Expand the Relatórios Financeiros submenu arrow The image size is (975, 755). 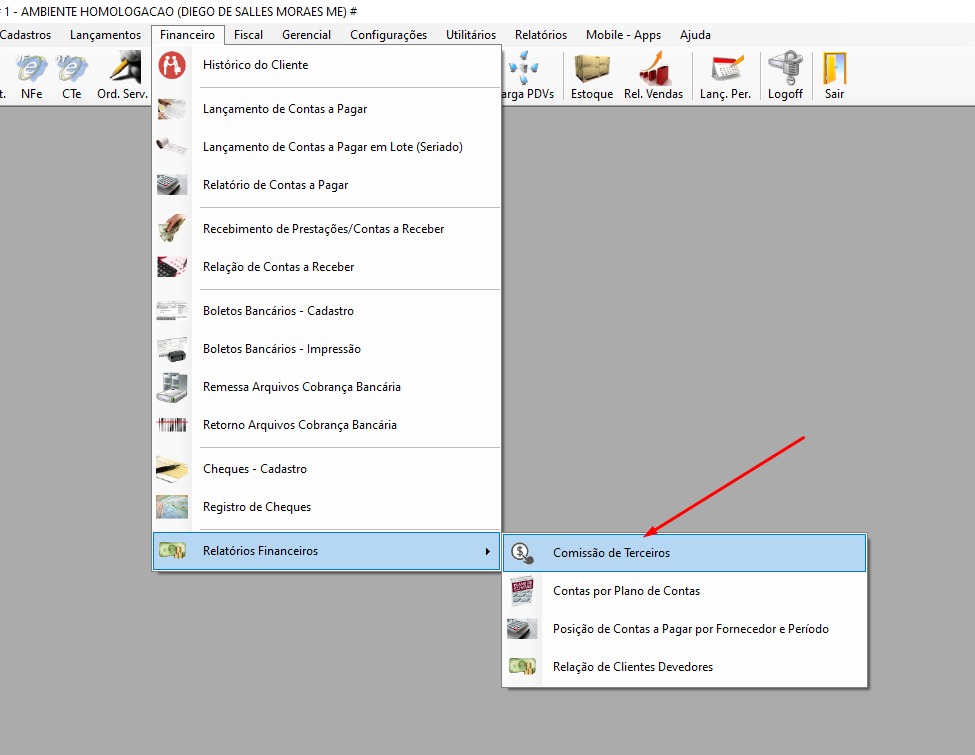pyautogui.click(x=488, y=551)
